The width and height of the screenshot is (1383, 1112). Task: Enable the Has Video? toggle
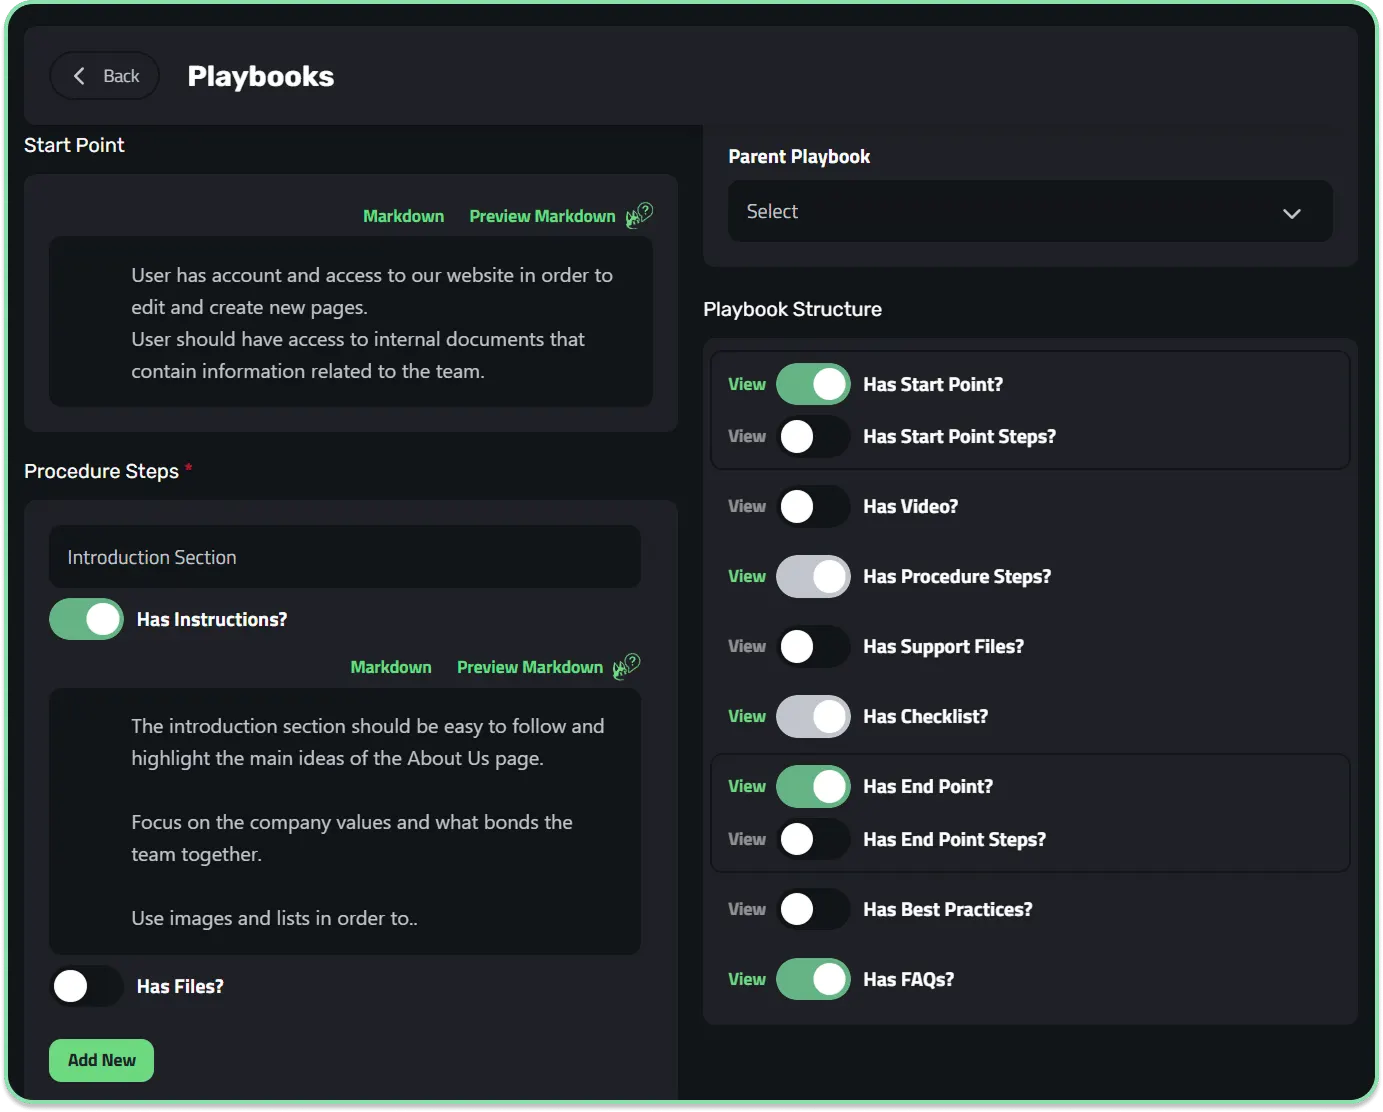click(813, 506)
